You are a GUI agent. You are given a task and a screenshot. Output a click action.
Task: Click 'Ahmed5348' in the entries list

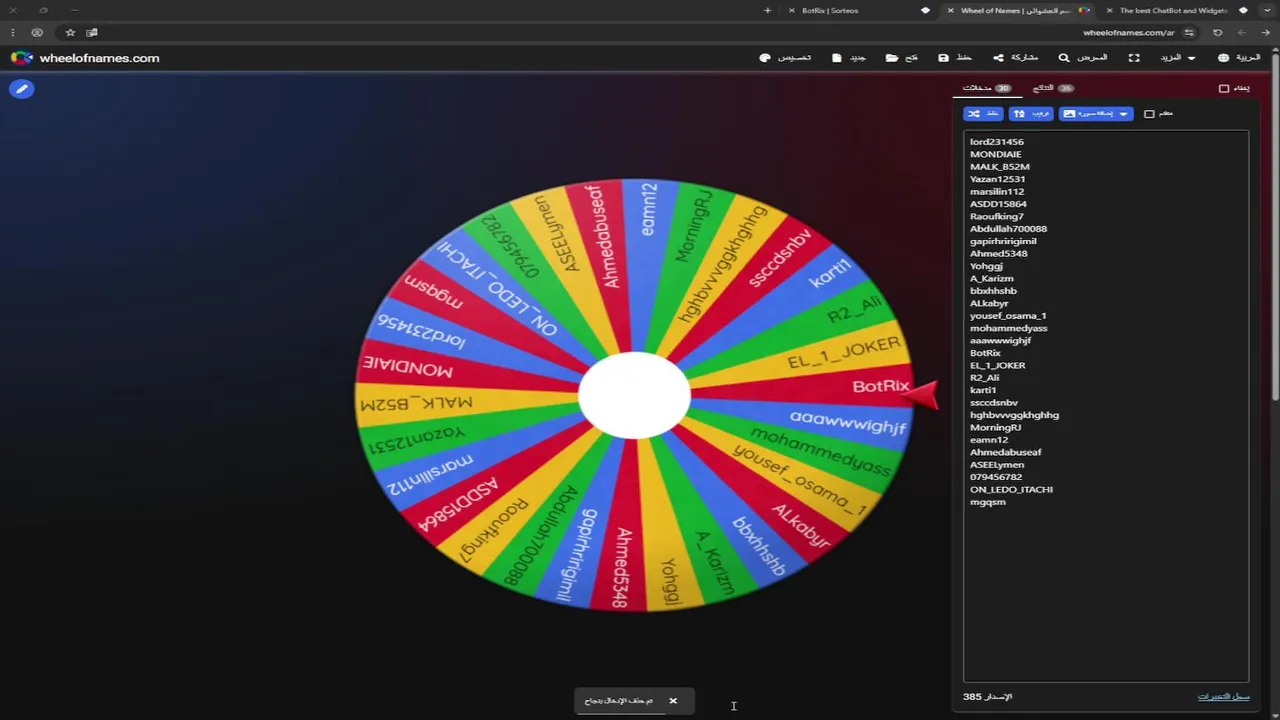[998, 254]
